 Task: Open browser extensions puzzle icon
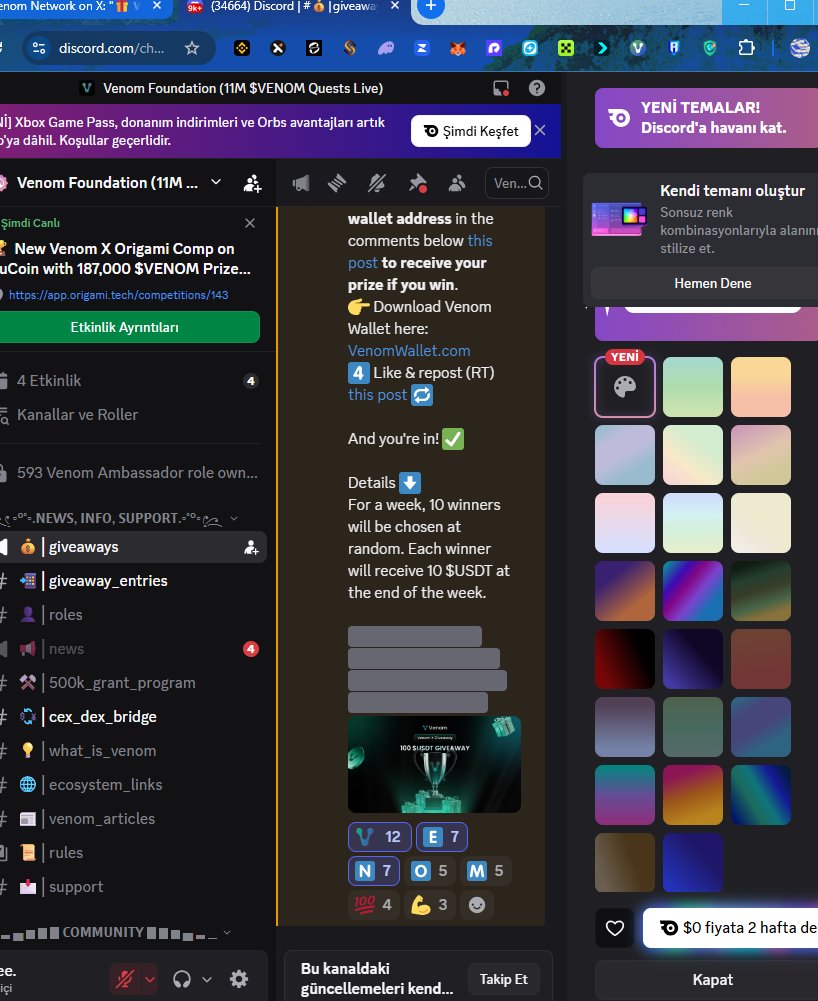[x=746, y=48]
